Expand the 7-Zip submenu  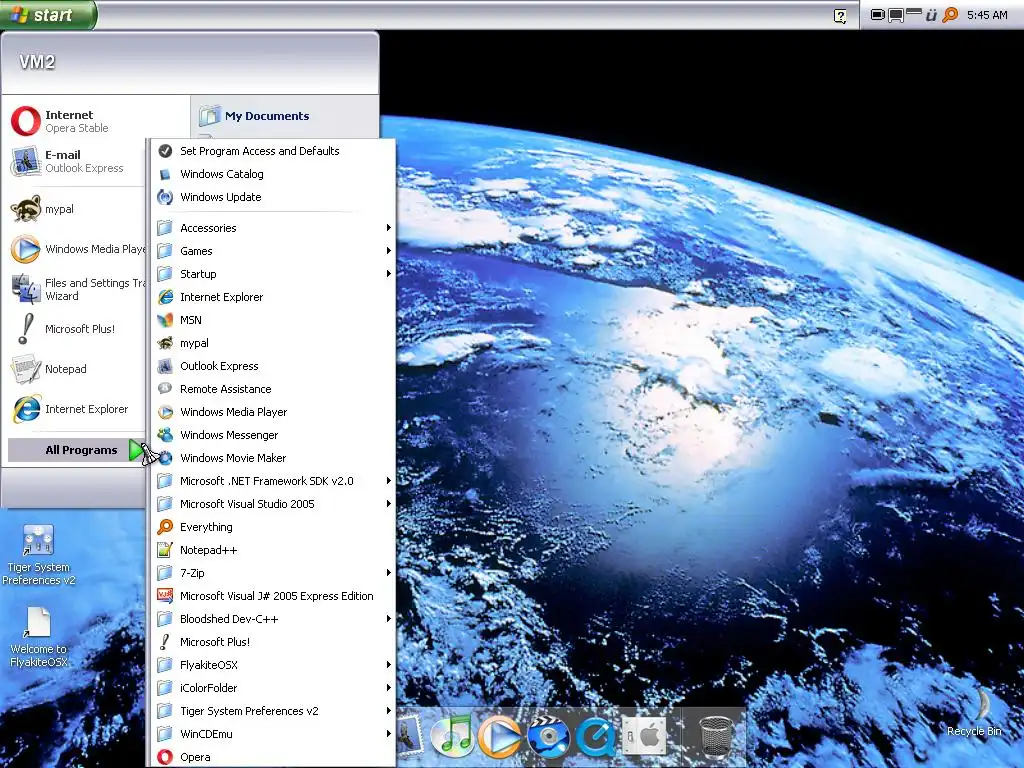pyautogui.click(x=272, y=573)
